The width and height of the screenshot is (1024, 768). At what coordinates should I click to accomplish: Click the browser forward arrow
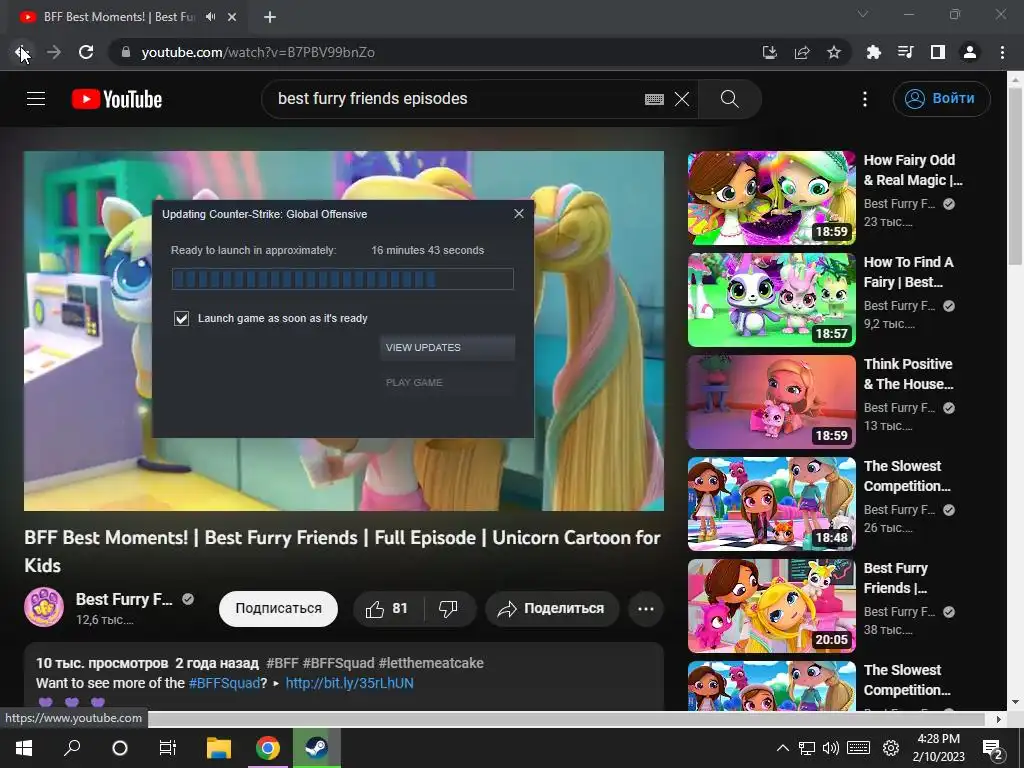click(x=54, y=52)
